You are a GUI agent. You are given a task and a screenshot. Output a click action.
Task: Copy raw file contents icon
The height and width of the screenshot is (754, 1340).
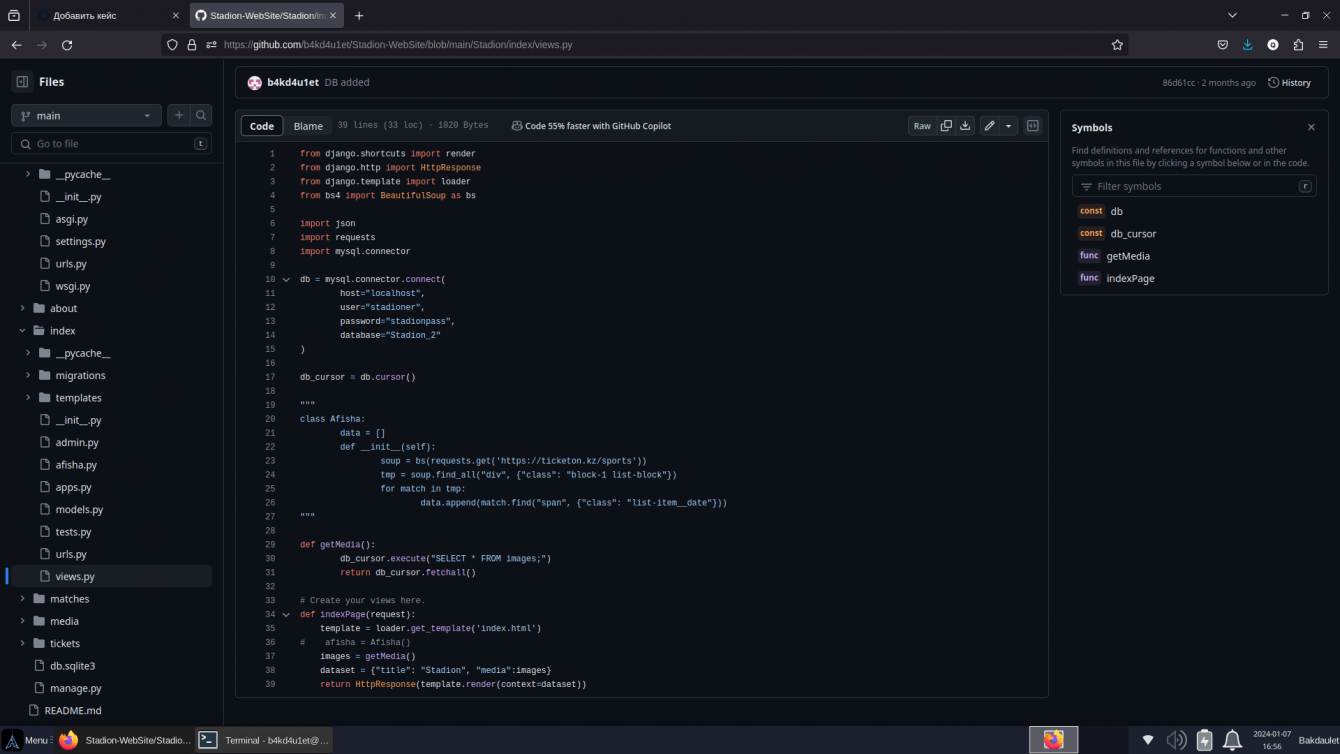pyautogui.click(x=946, y=126)
